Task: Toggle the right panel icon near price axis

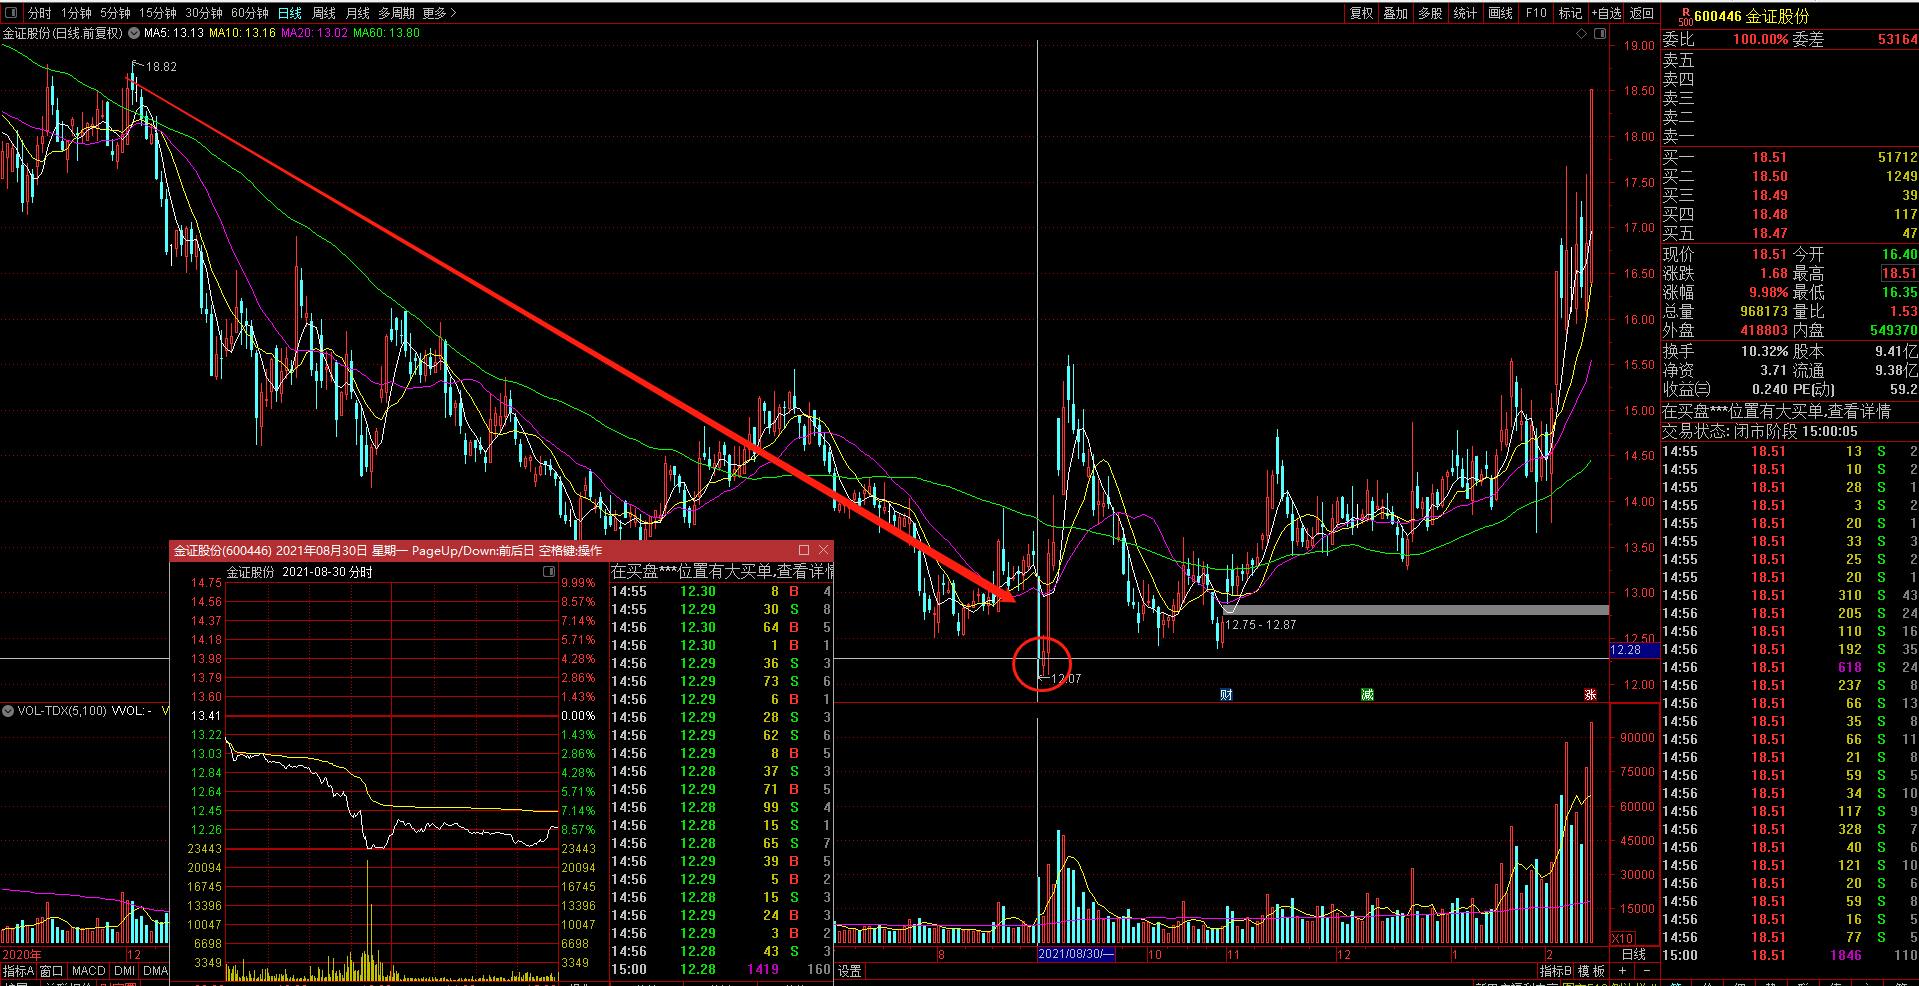Action: (1600, 33)
